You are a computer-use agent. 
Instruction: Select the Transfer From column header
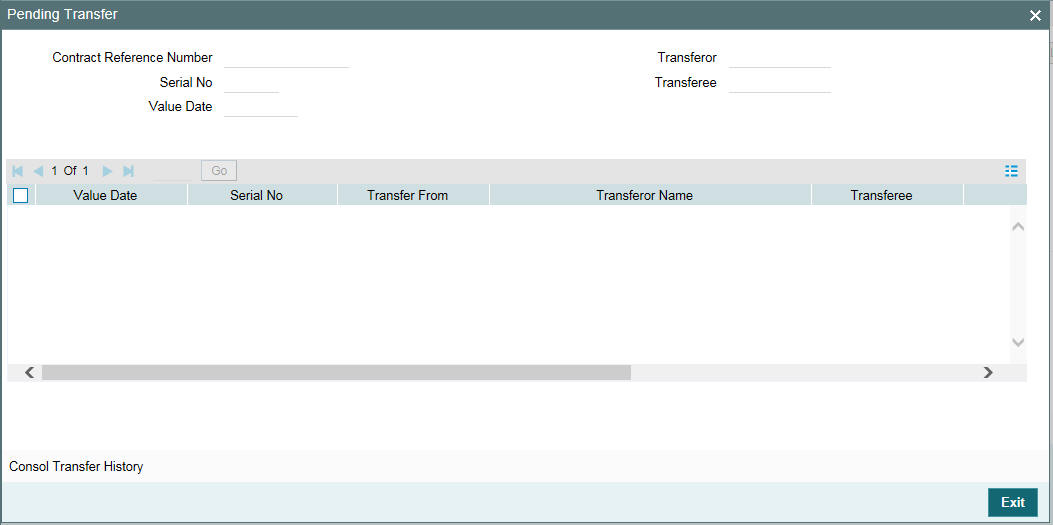click(414, 195)
